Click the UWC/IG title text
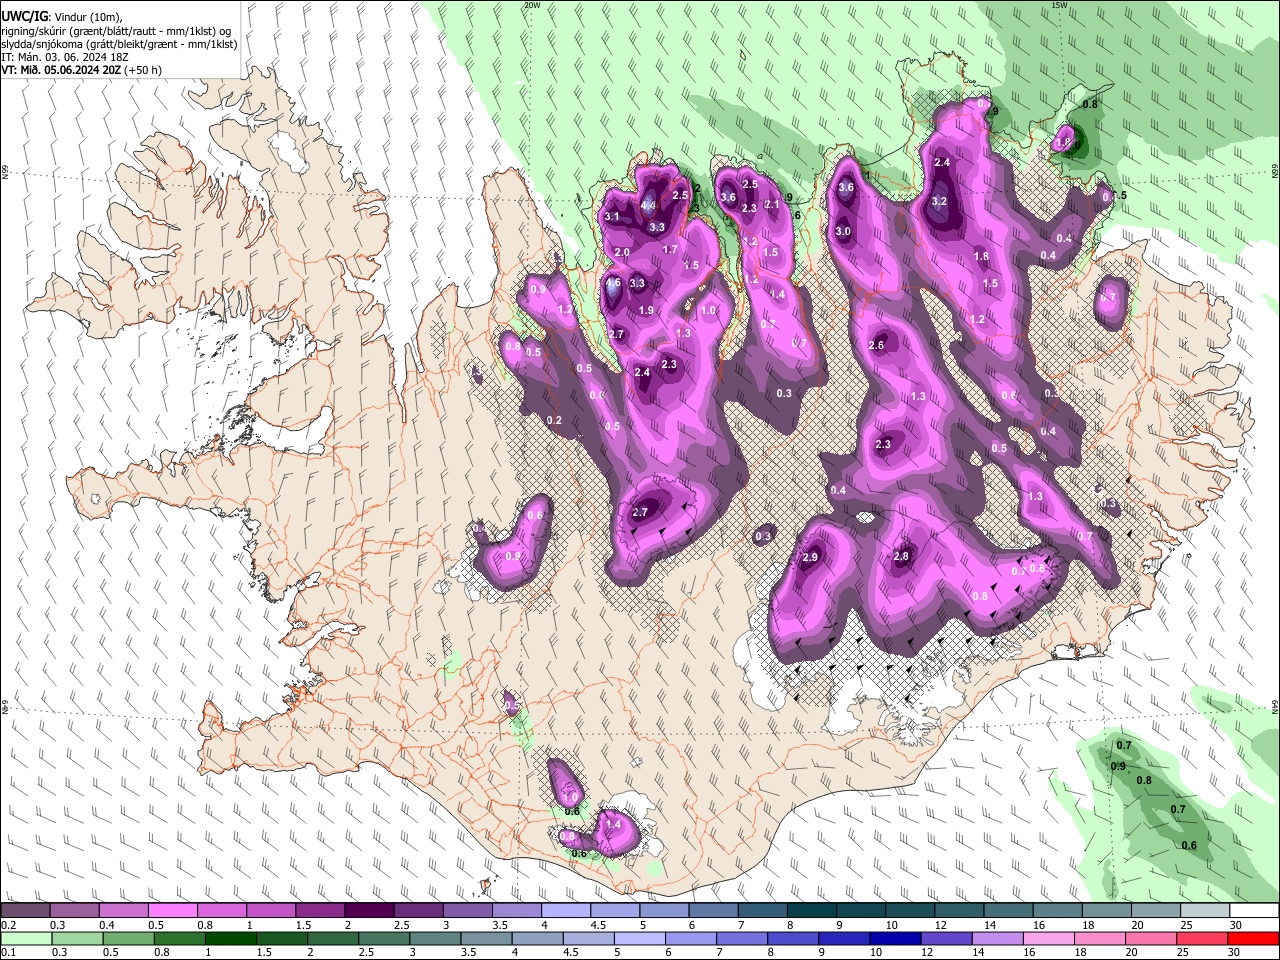Screen dimensions: 1280x960 (x=24, y=16)
